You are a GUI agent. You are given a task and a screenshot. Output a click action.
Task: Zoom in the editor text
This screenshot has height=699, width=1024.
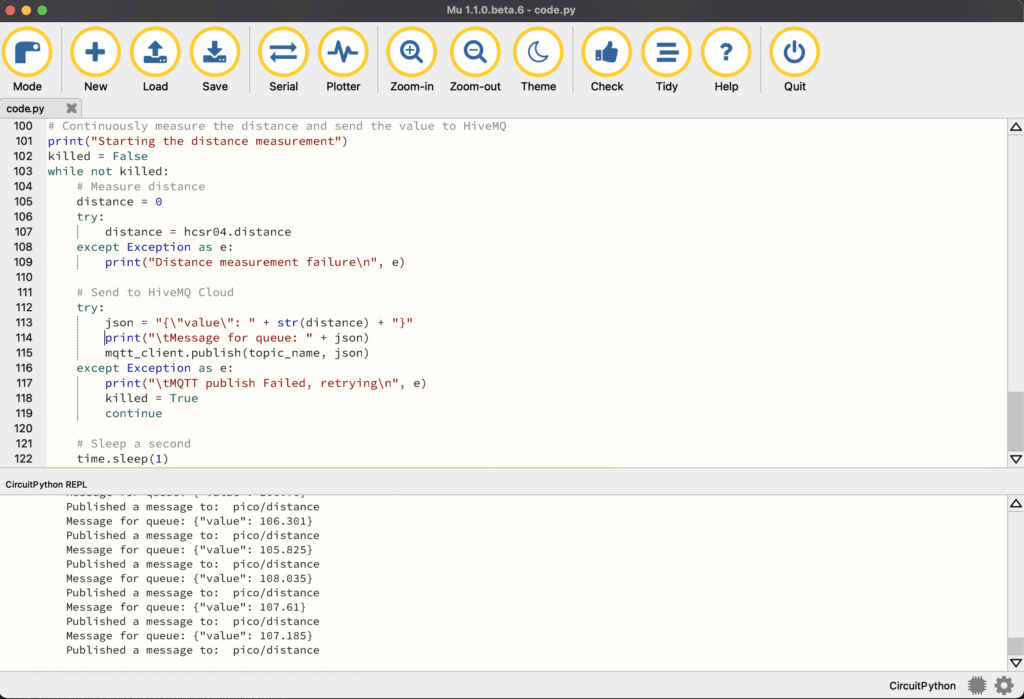click(411, 59)
